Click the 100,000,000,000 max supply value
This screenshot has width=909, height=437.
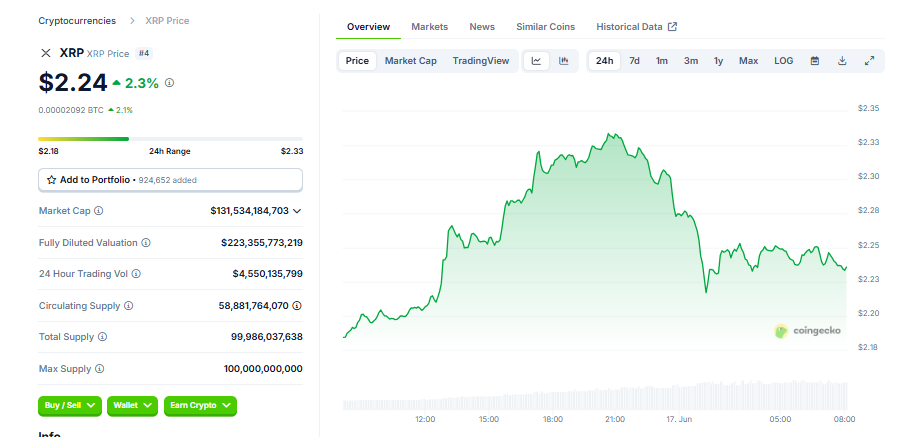tap(263, 369)
